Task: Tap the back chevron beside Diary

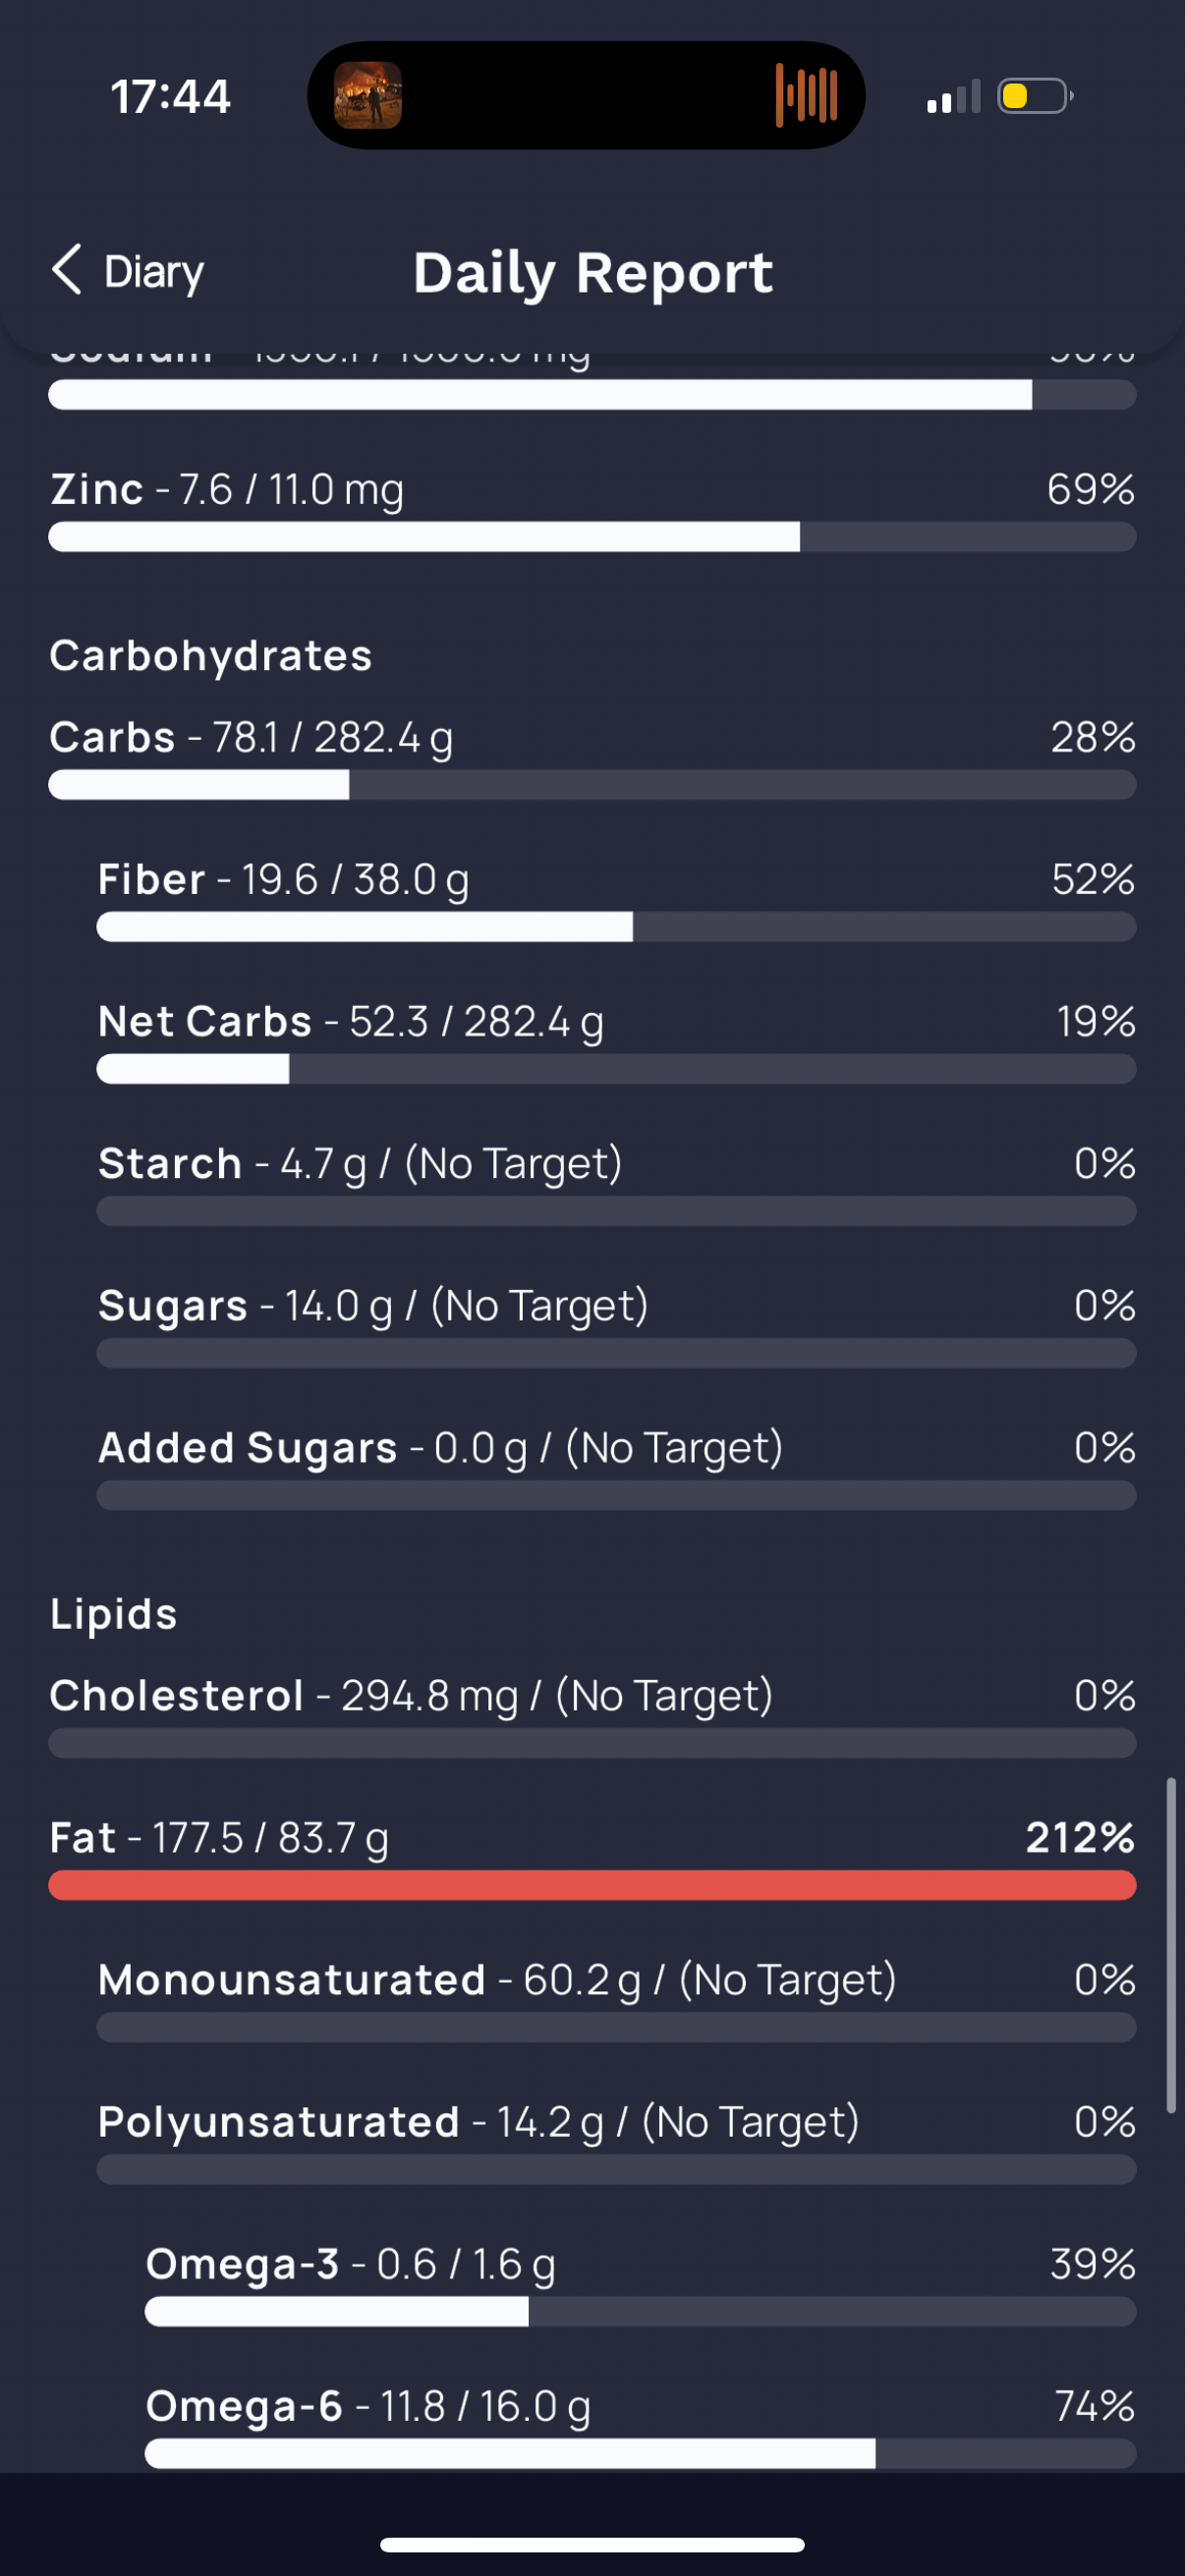Action: point(67,270)
